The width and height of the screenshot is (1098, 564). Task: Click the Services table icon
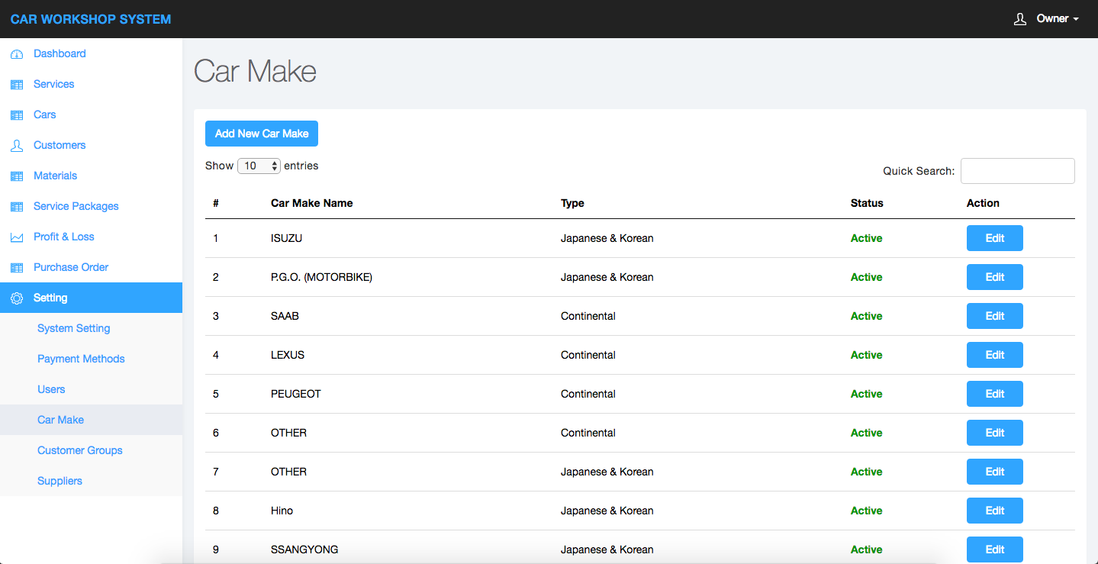17,85
